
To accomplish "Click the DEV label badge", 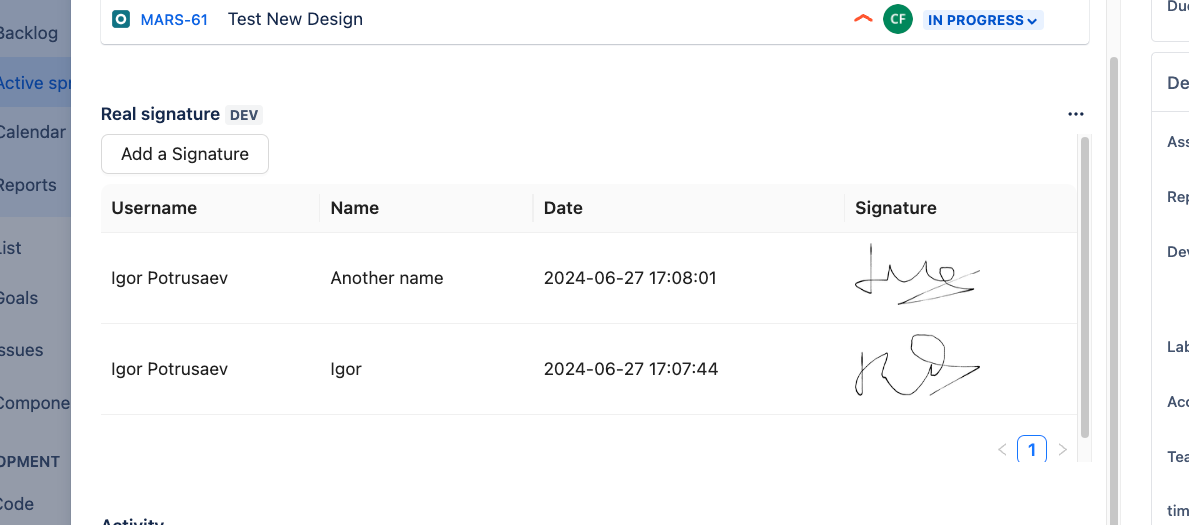I will pyautogui.click(x=244, y=115).
